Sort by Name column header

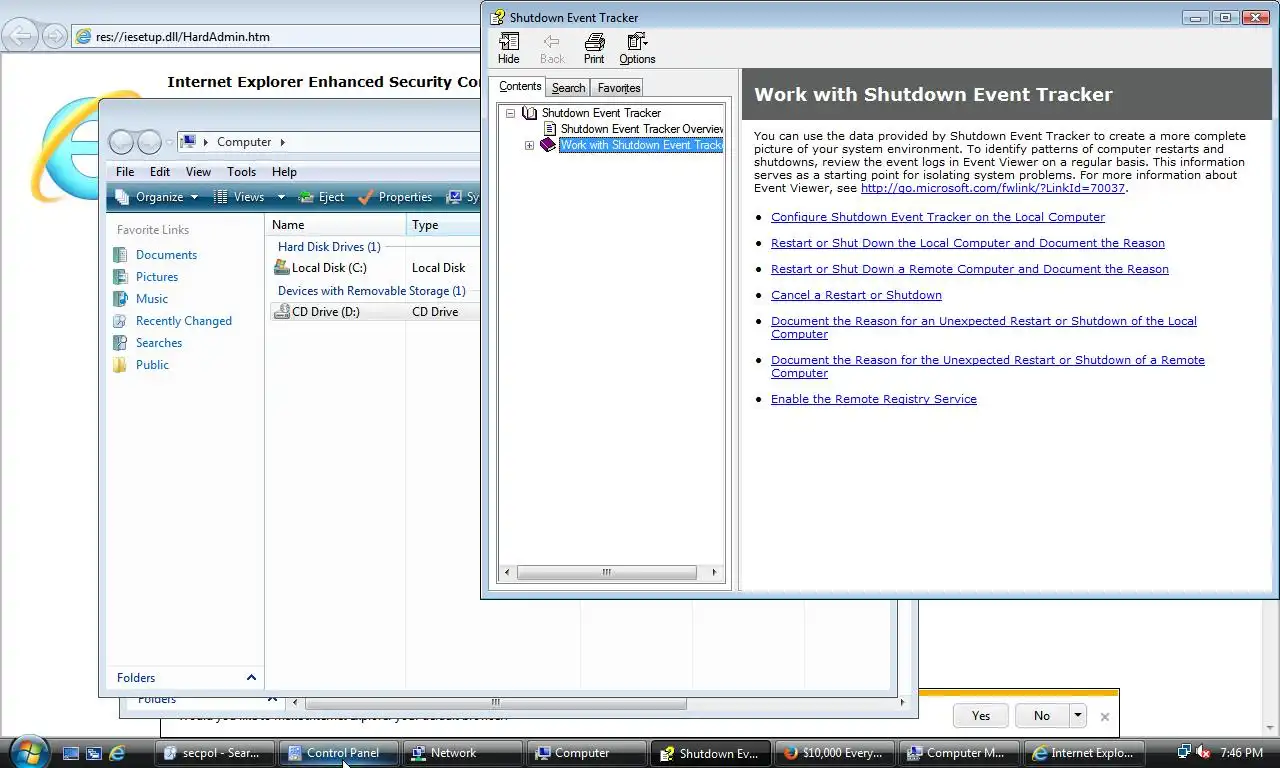pyautogui.click(x=336, y=225)
